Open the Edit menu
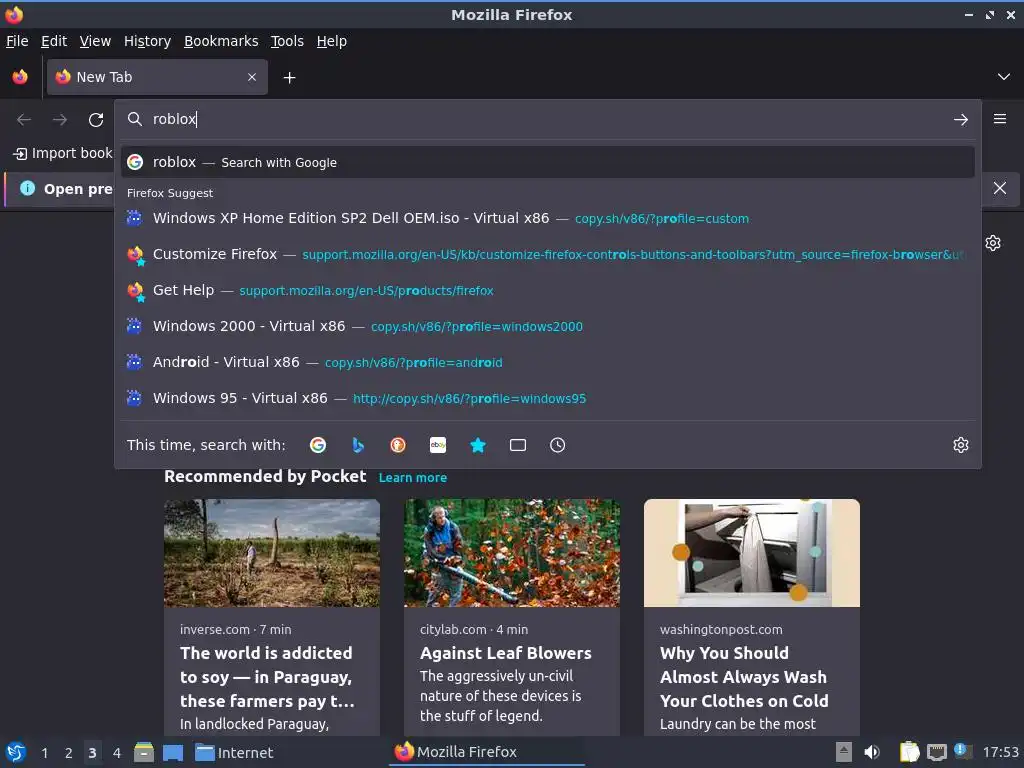The width and height of the screenshot is (1024, 768). click(x=54, y=41)
